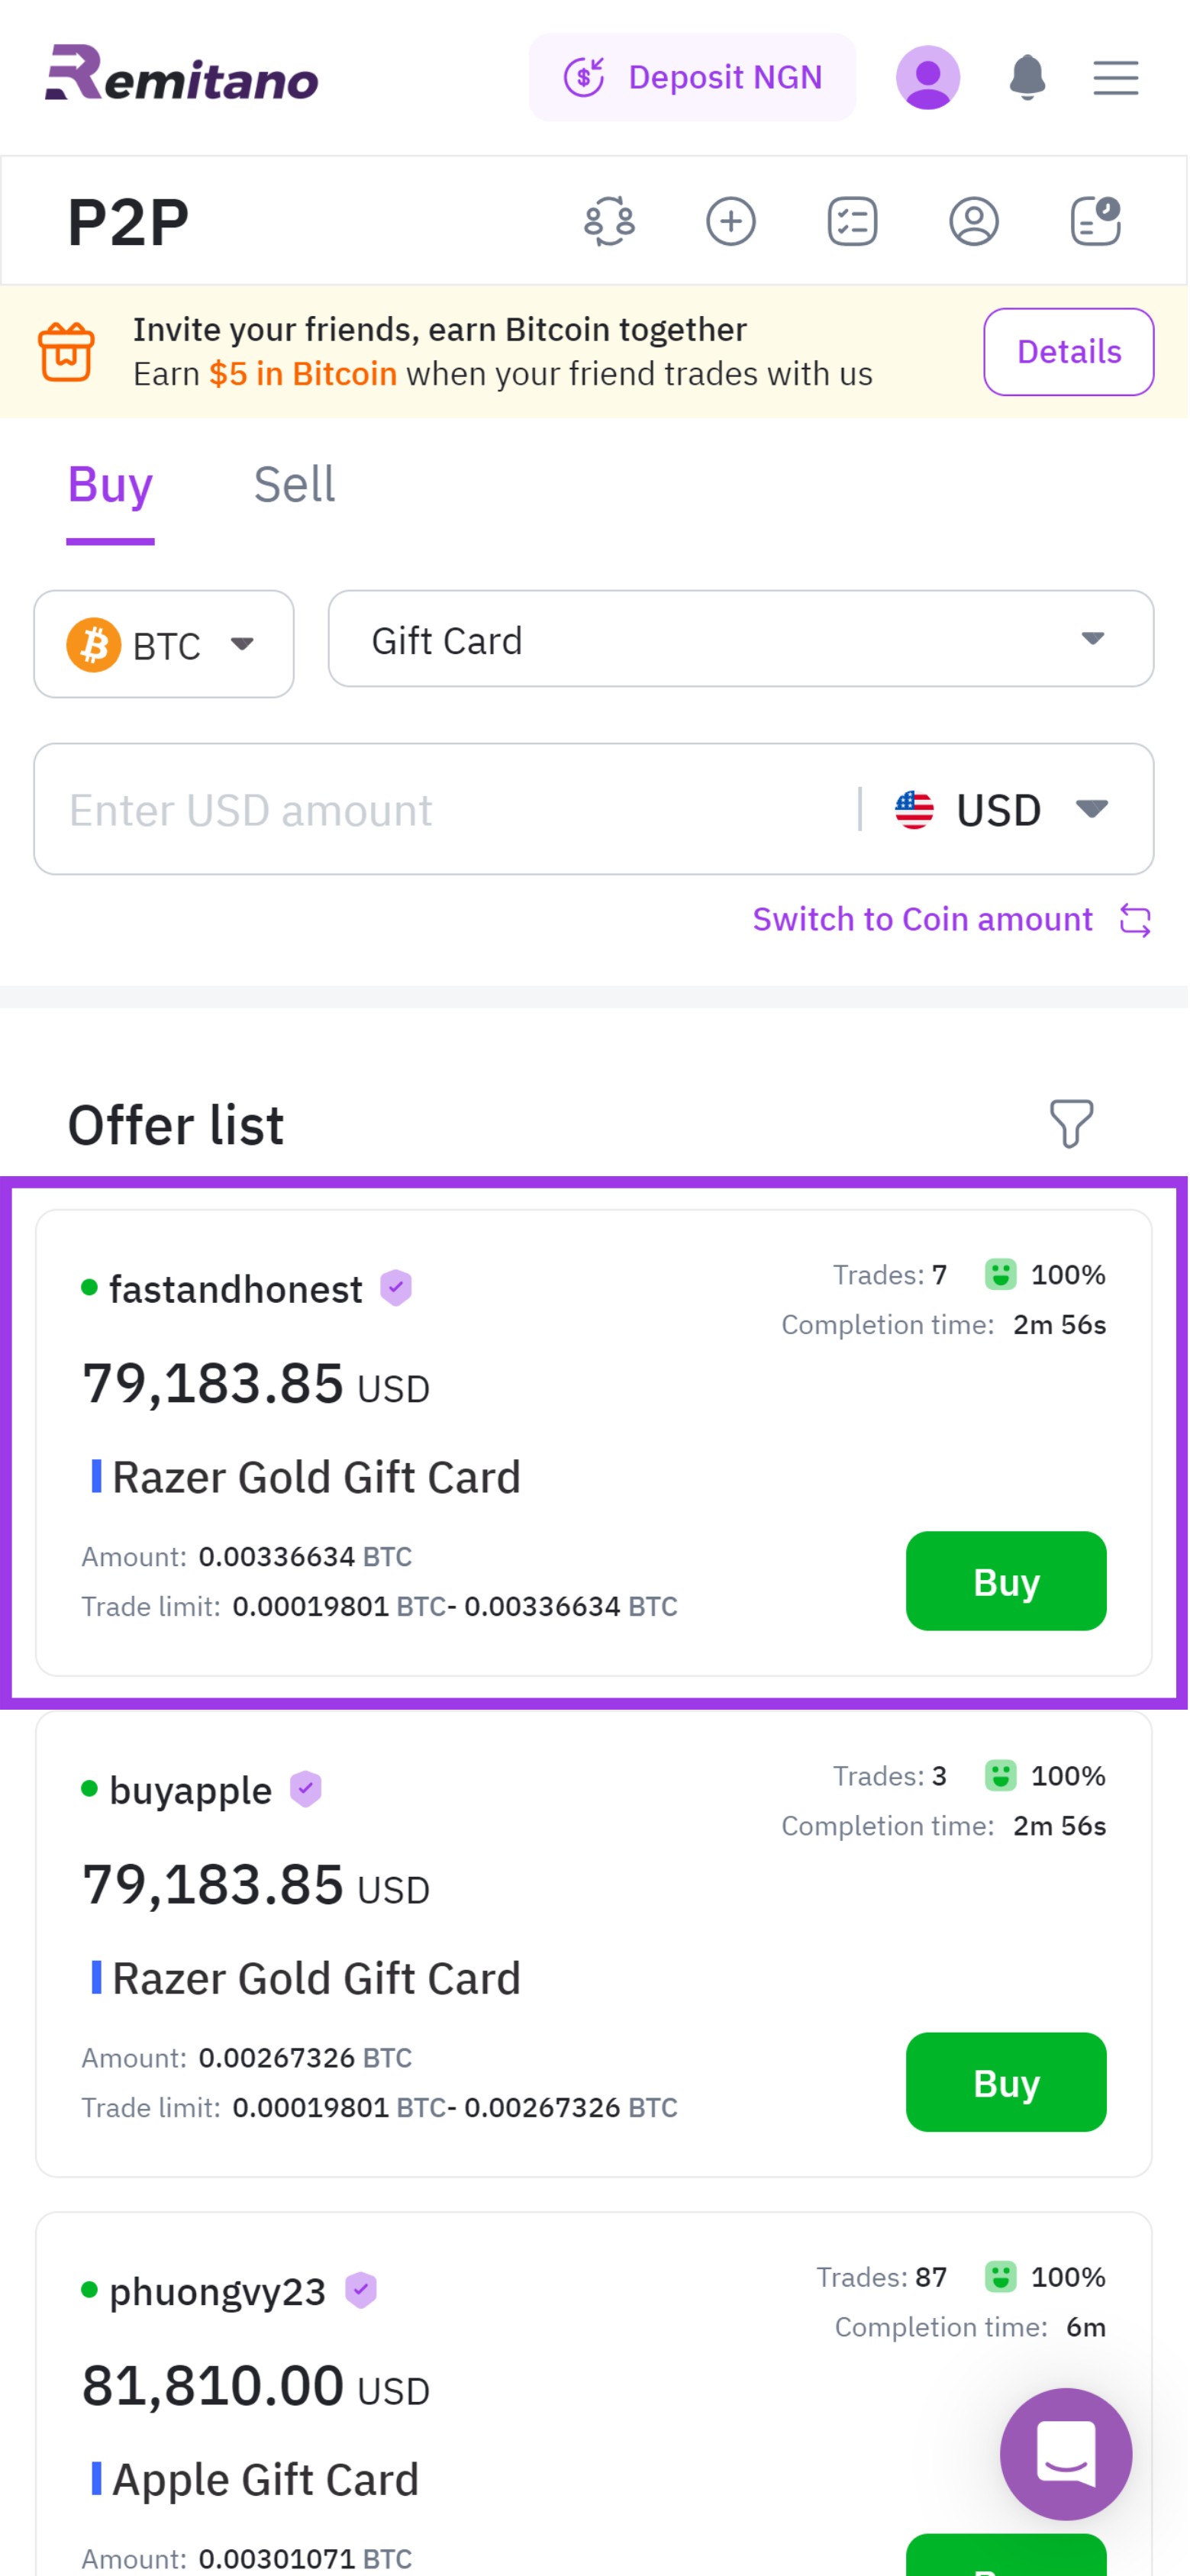Buy from fastandhonest's Razer Gold offer

1006,1581
